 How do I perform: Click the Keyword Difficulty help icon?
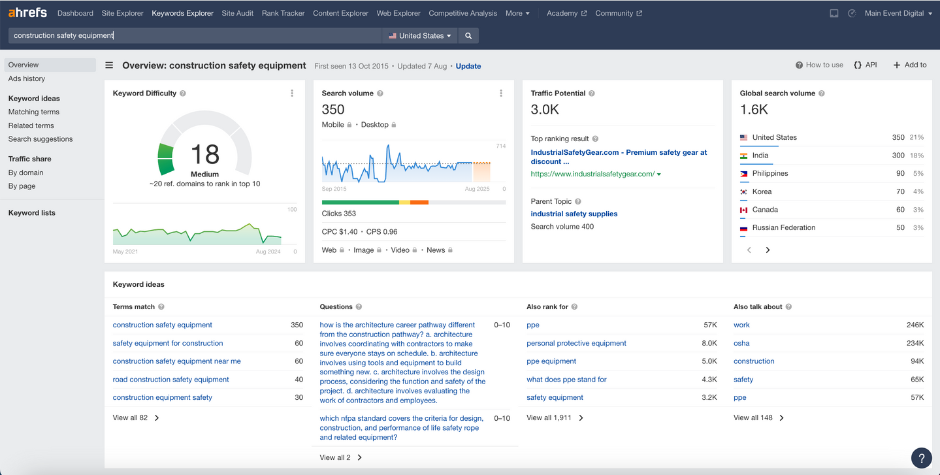pyautogui.click(x=183, y=93)
